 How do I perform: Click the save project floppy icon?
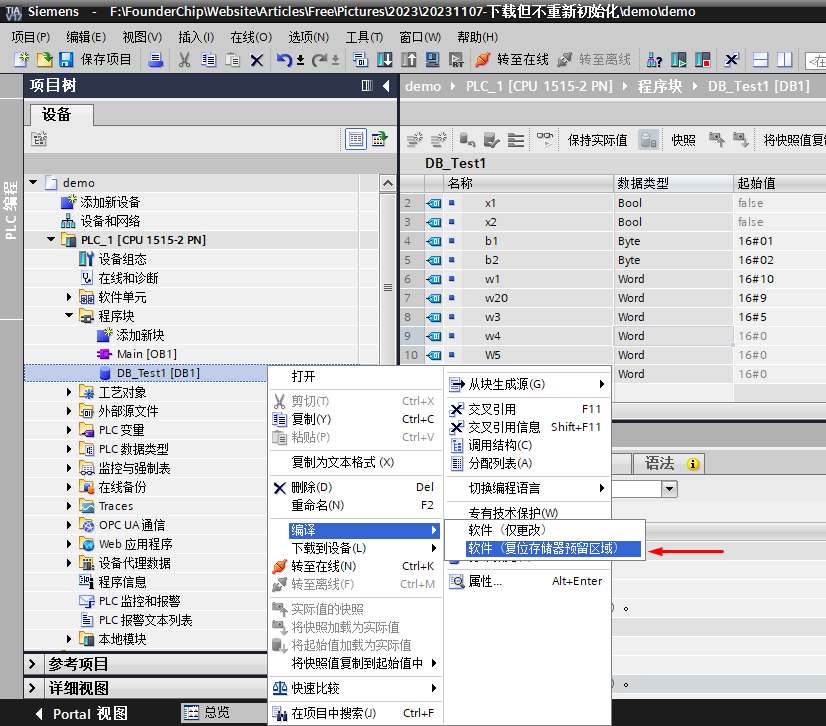(66, 60)
